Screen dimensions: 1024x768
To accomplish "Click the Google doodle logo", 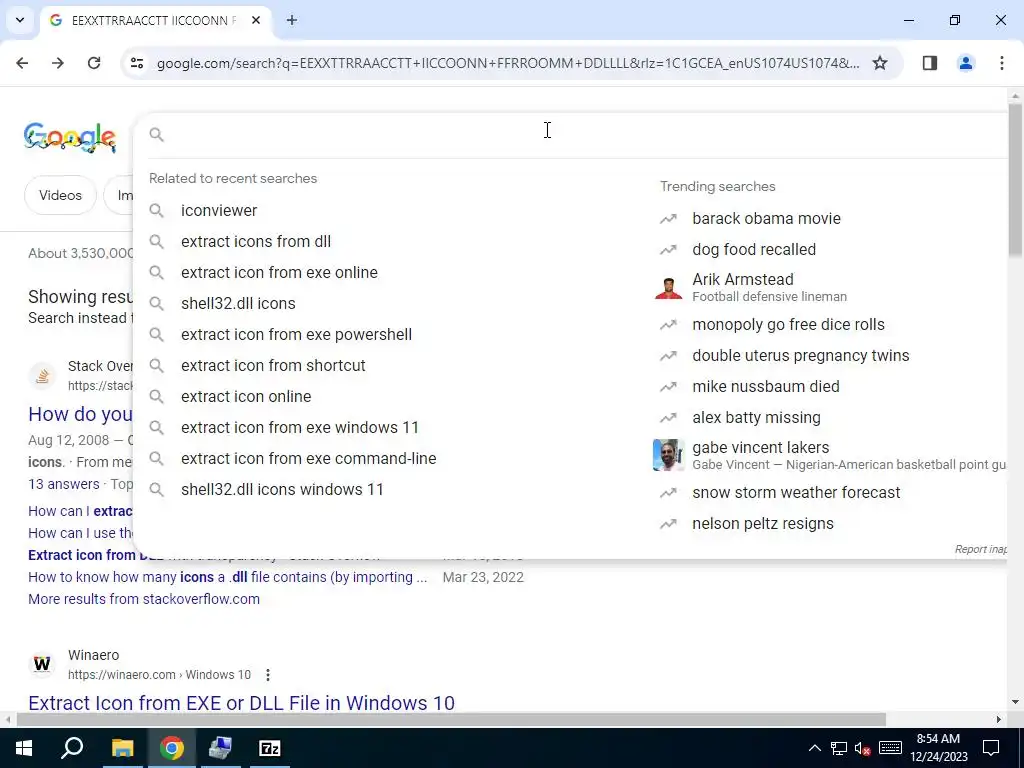I will [x=70, y=137].
